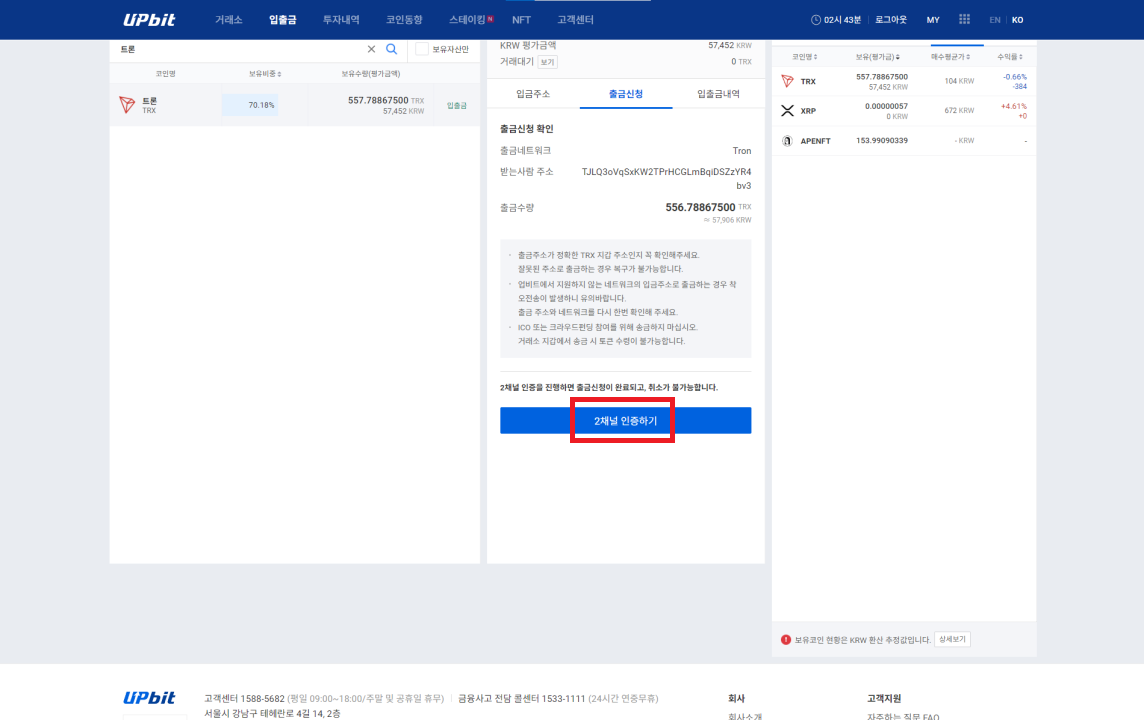This screenshot has width=1144, height=720.
Task: Click the 153.99090339 APENFT balance
Action: (881, 141)
